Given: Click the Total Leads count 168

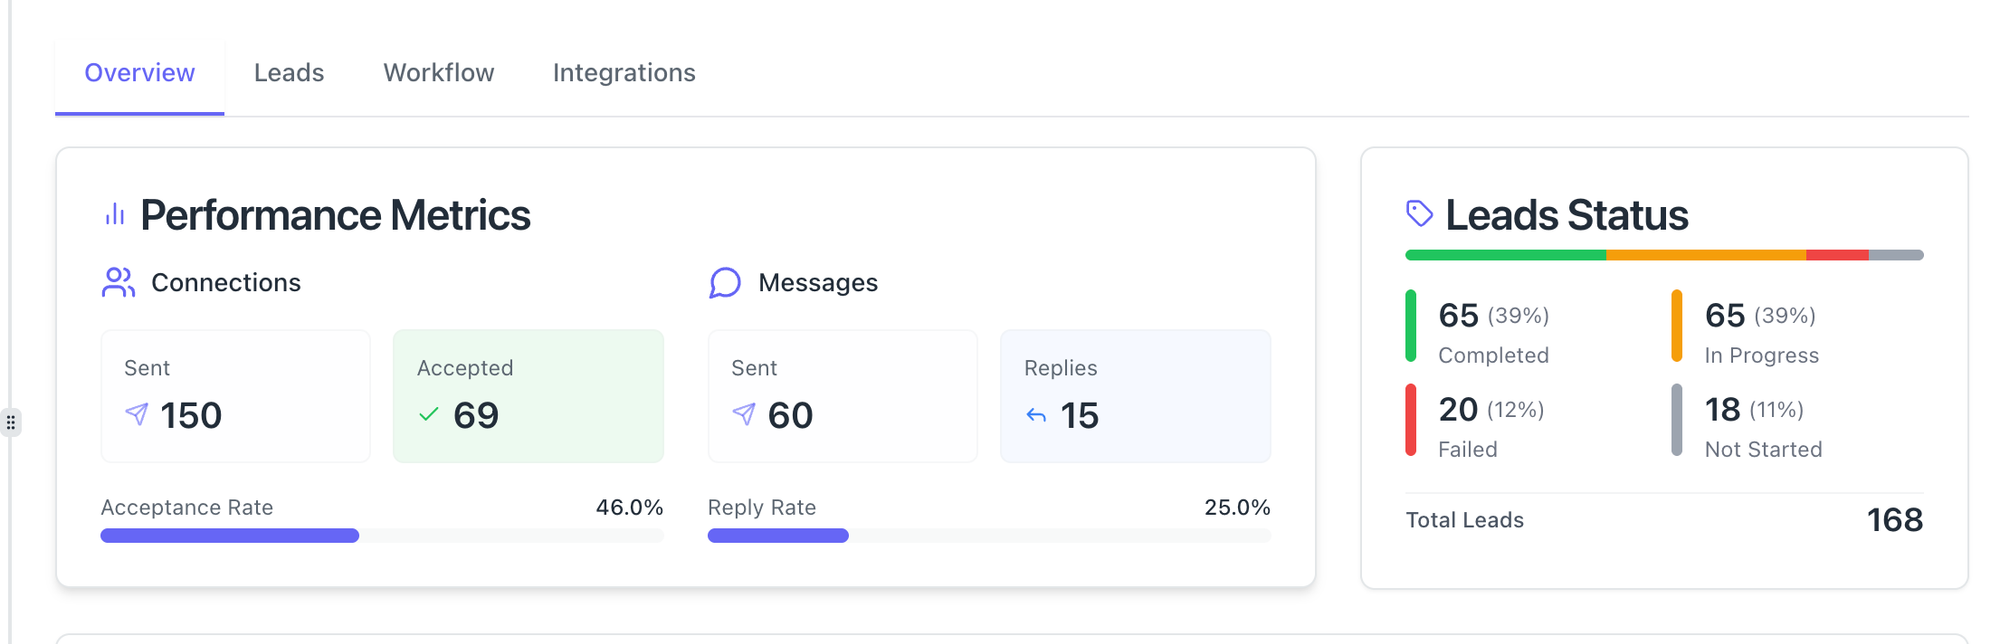Looking at the screenshot, I should (x=1894, y=520).
